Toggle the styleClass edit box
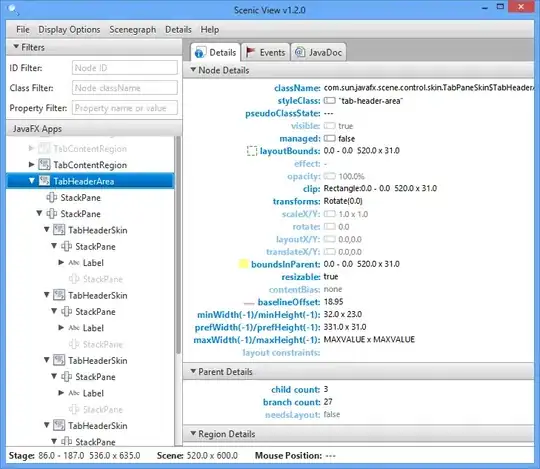540x469 pixels. click(330, 101)
